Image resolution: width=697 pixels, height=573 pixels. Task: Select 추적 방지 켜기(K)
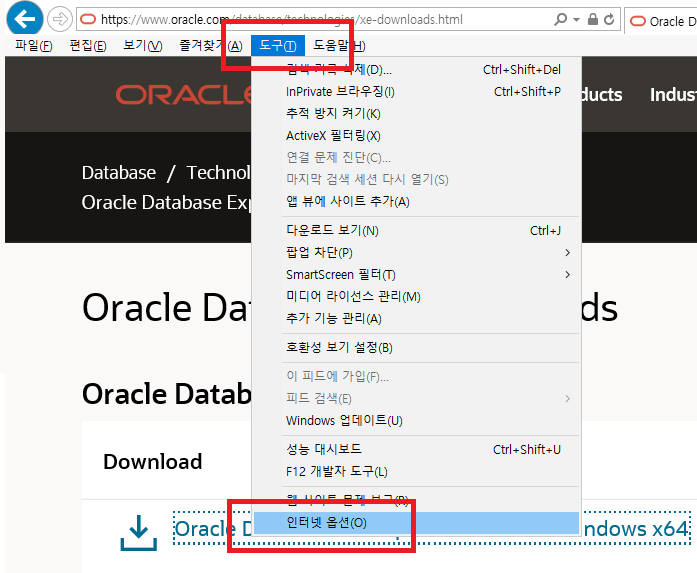pos(417,113)
